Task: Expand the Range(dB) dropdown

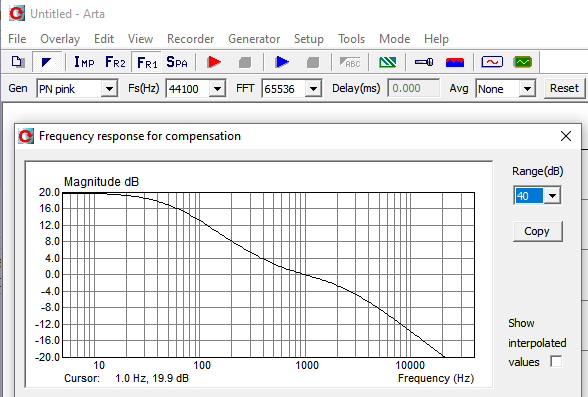Action: (x=552, y=196)
